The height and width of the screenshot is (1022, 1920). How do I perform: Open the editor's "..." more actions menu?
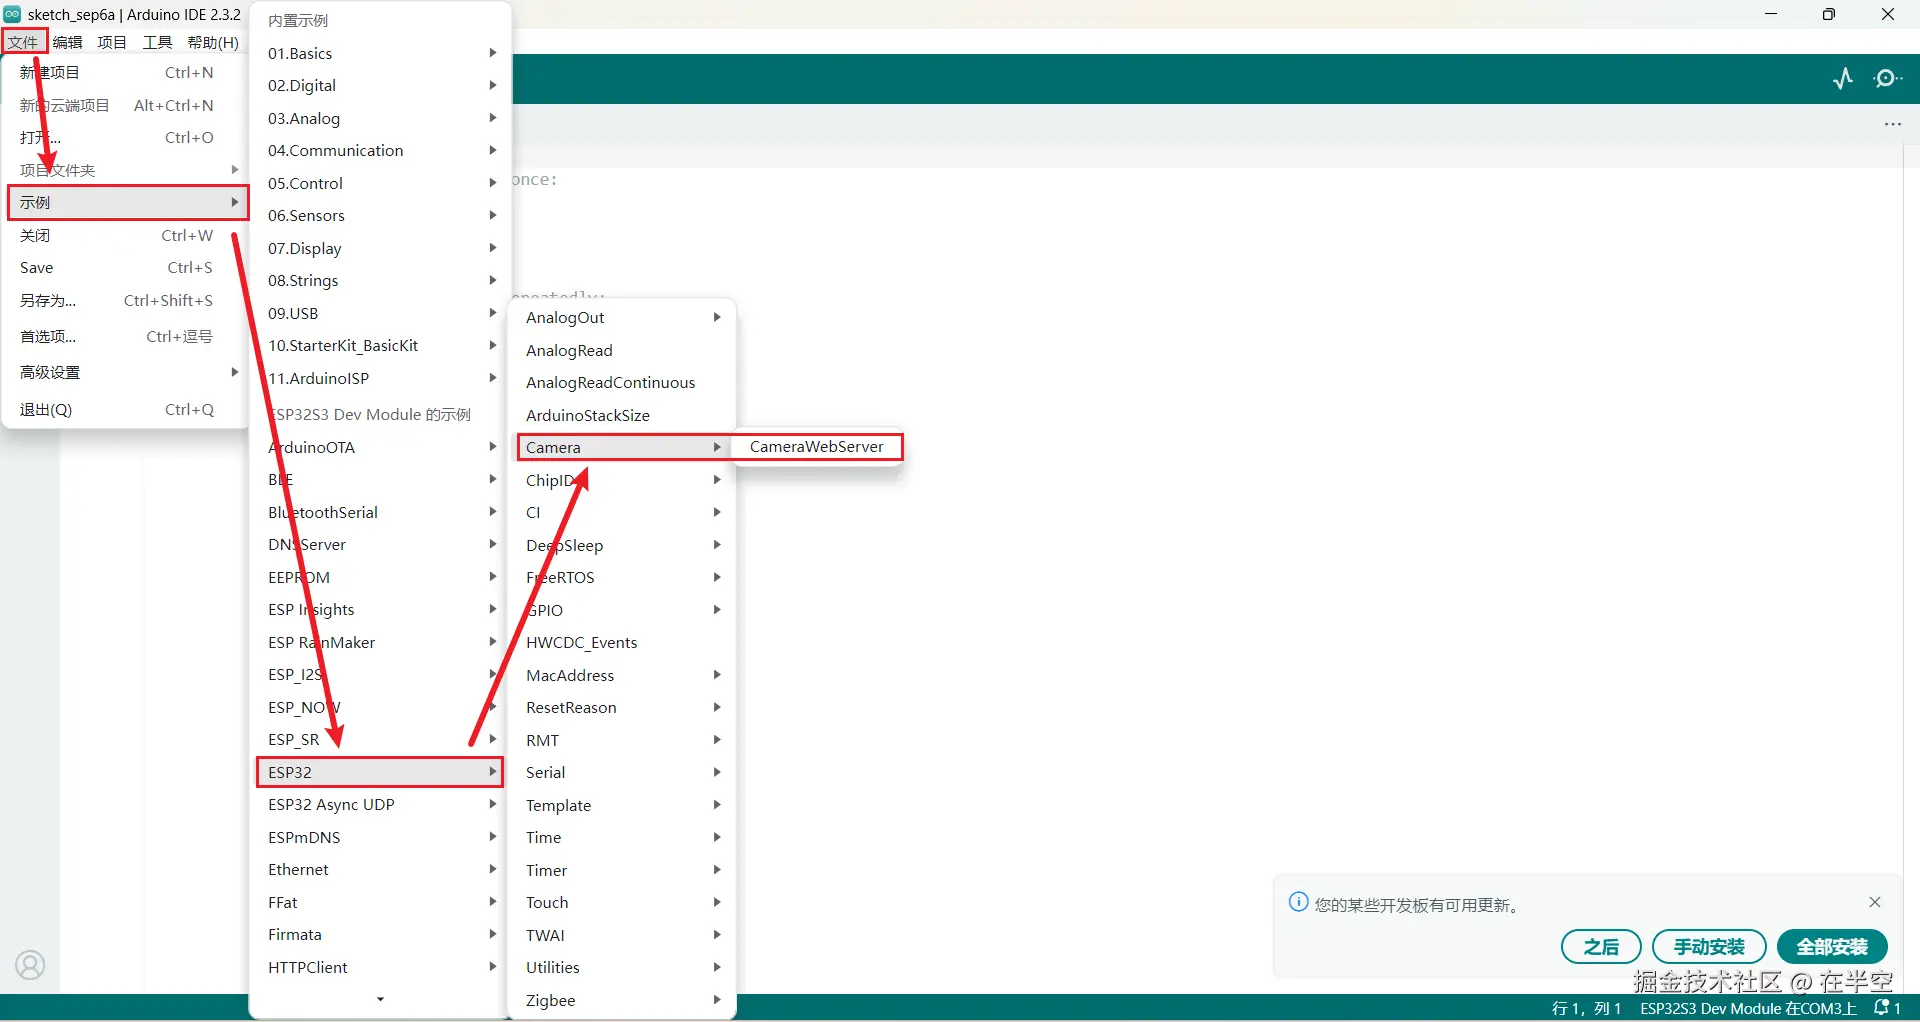coord(1893,124)
